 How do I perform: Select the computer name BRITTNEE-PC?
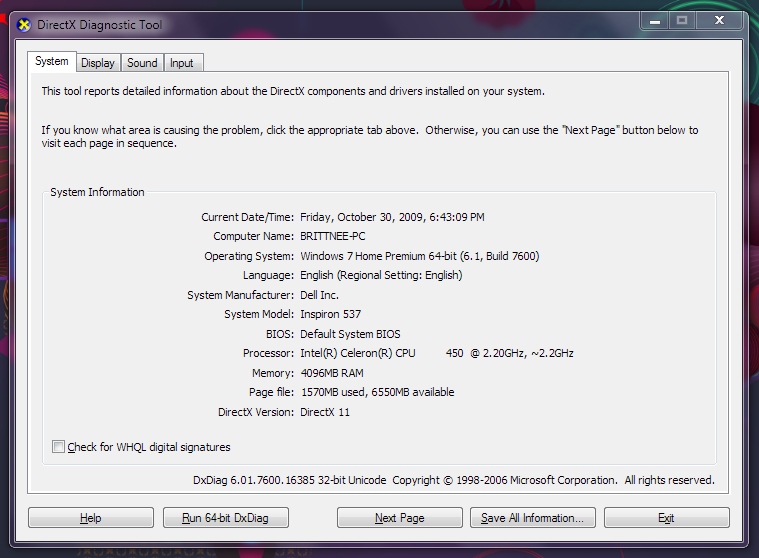pyautogui.click(x=333, y=236)
